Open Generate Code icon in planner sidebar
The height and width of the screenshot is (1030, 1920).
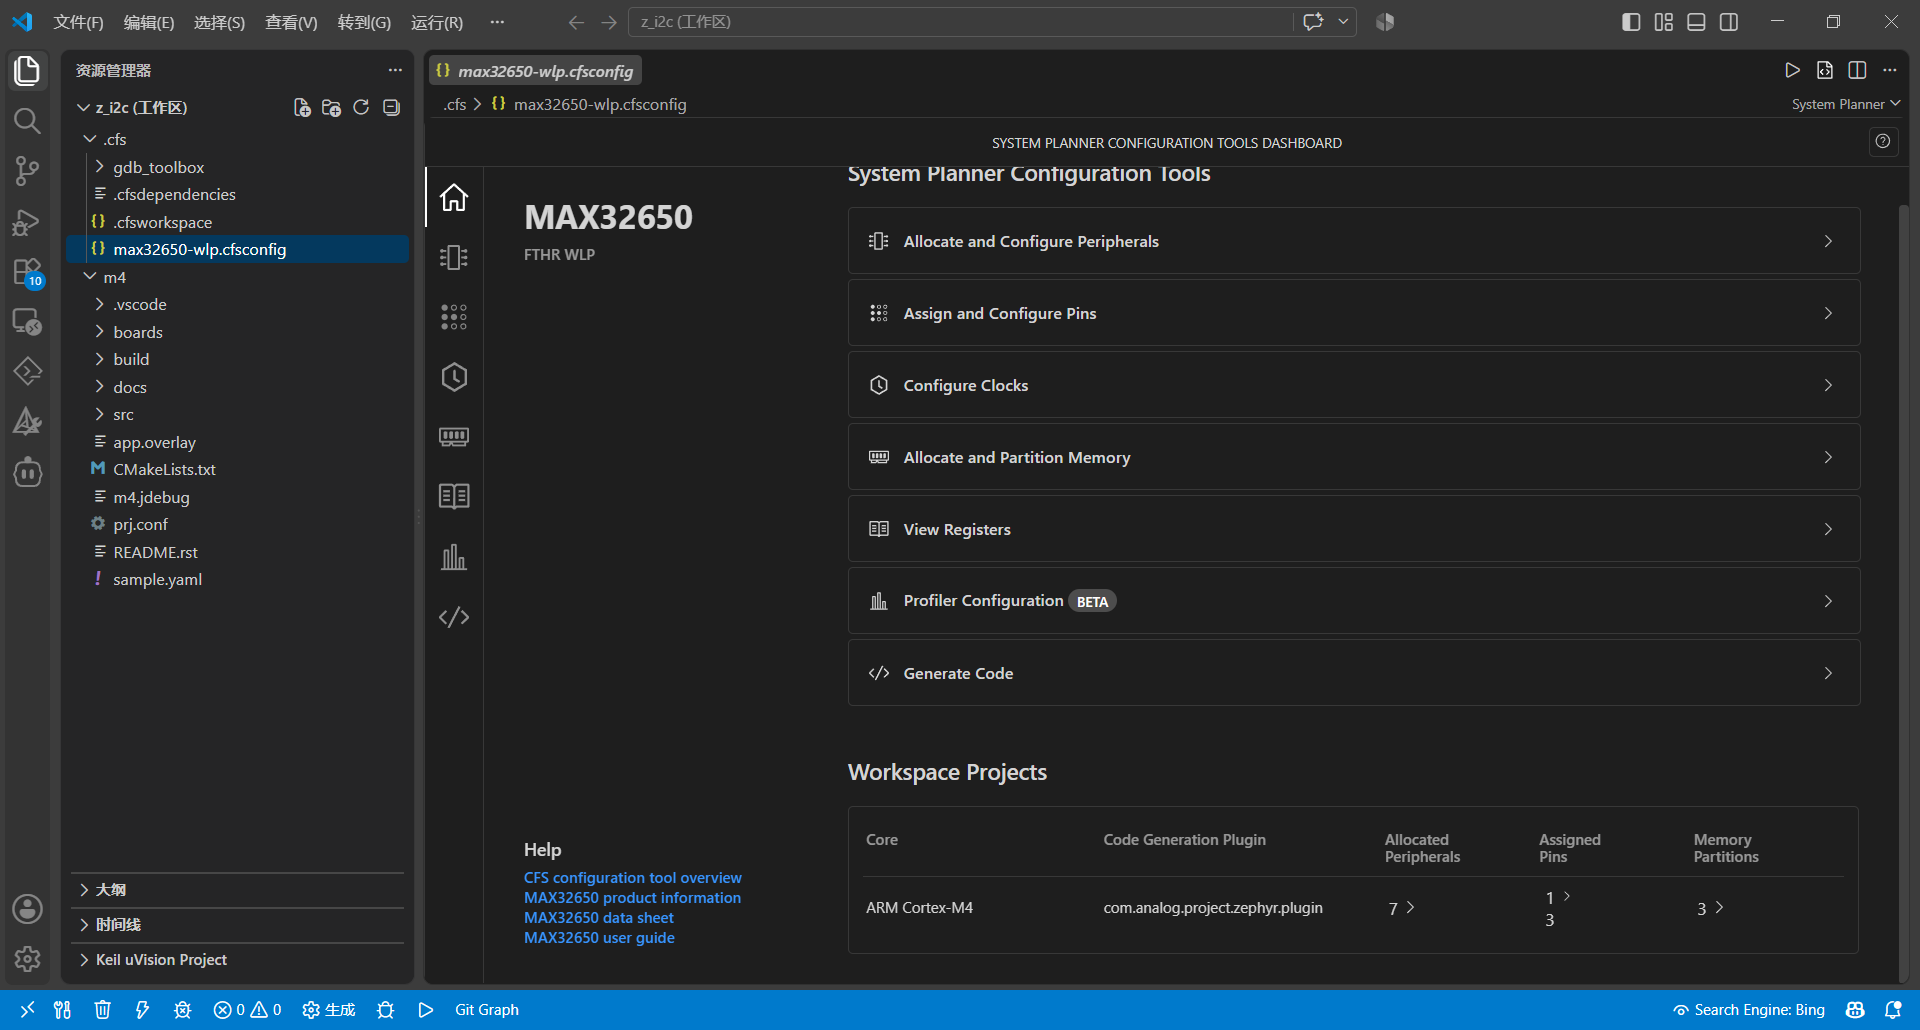point(454,617)
